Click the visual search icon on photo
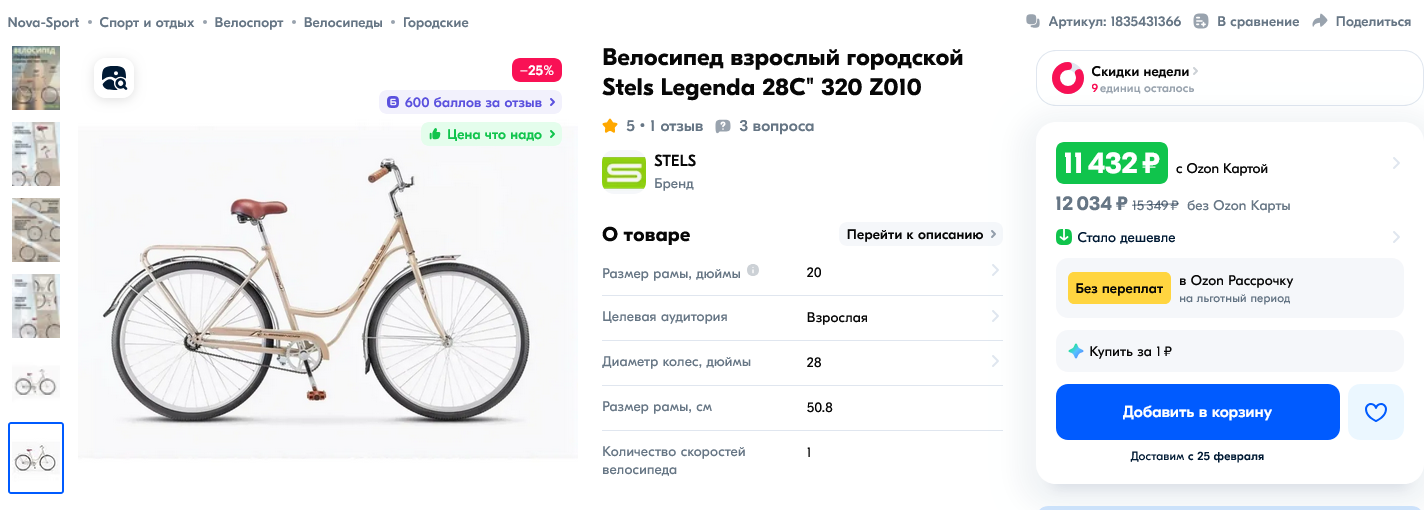1424x510 pixels. coord(114,78)
